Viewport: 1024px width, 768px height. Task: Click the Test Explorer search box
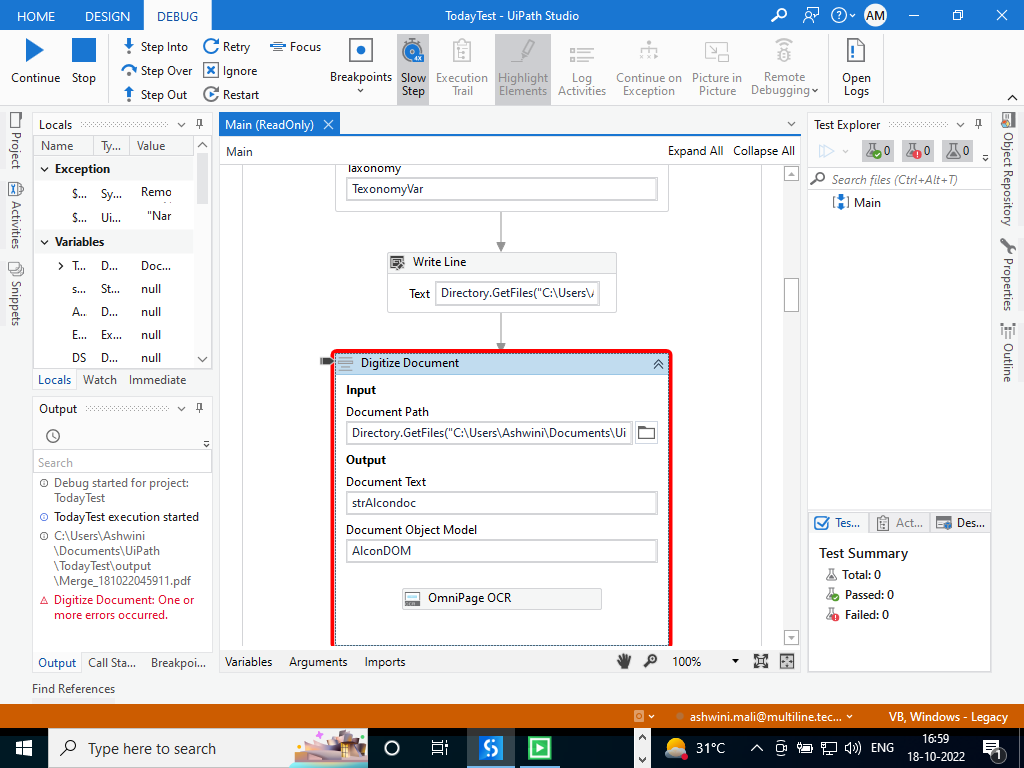pos(899,180)
